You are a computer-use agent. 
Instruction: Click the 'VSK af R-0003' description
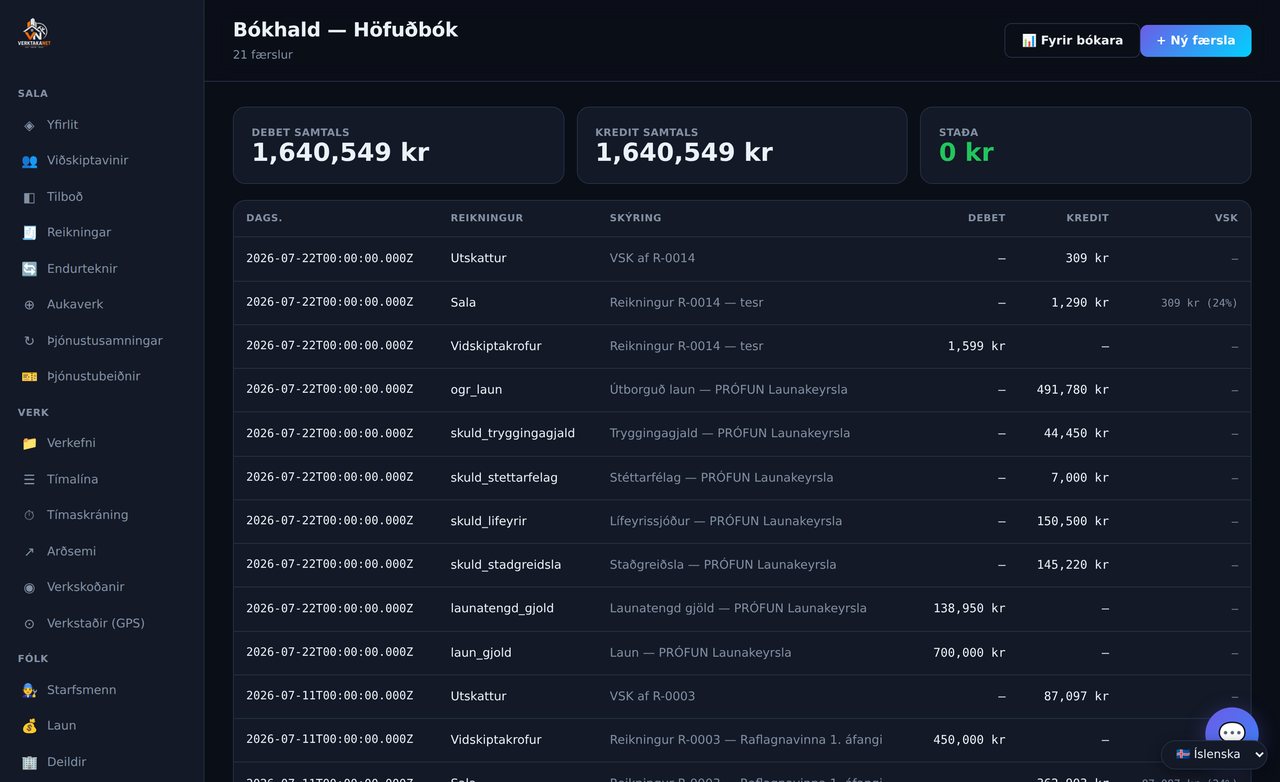pos(652,696)
